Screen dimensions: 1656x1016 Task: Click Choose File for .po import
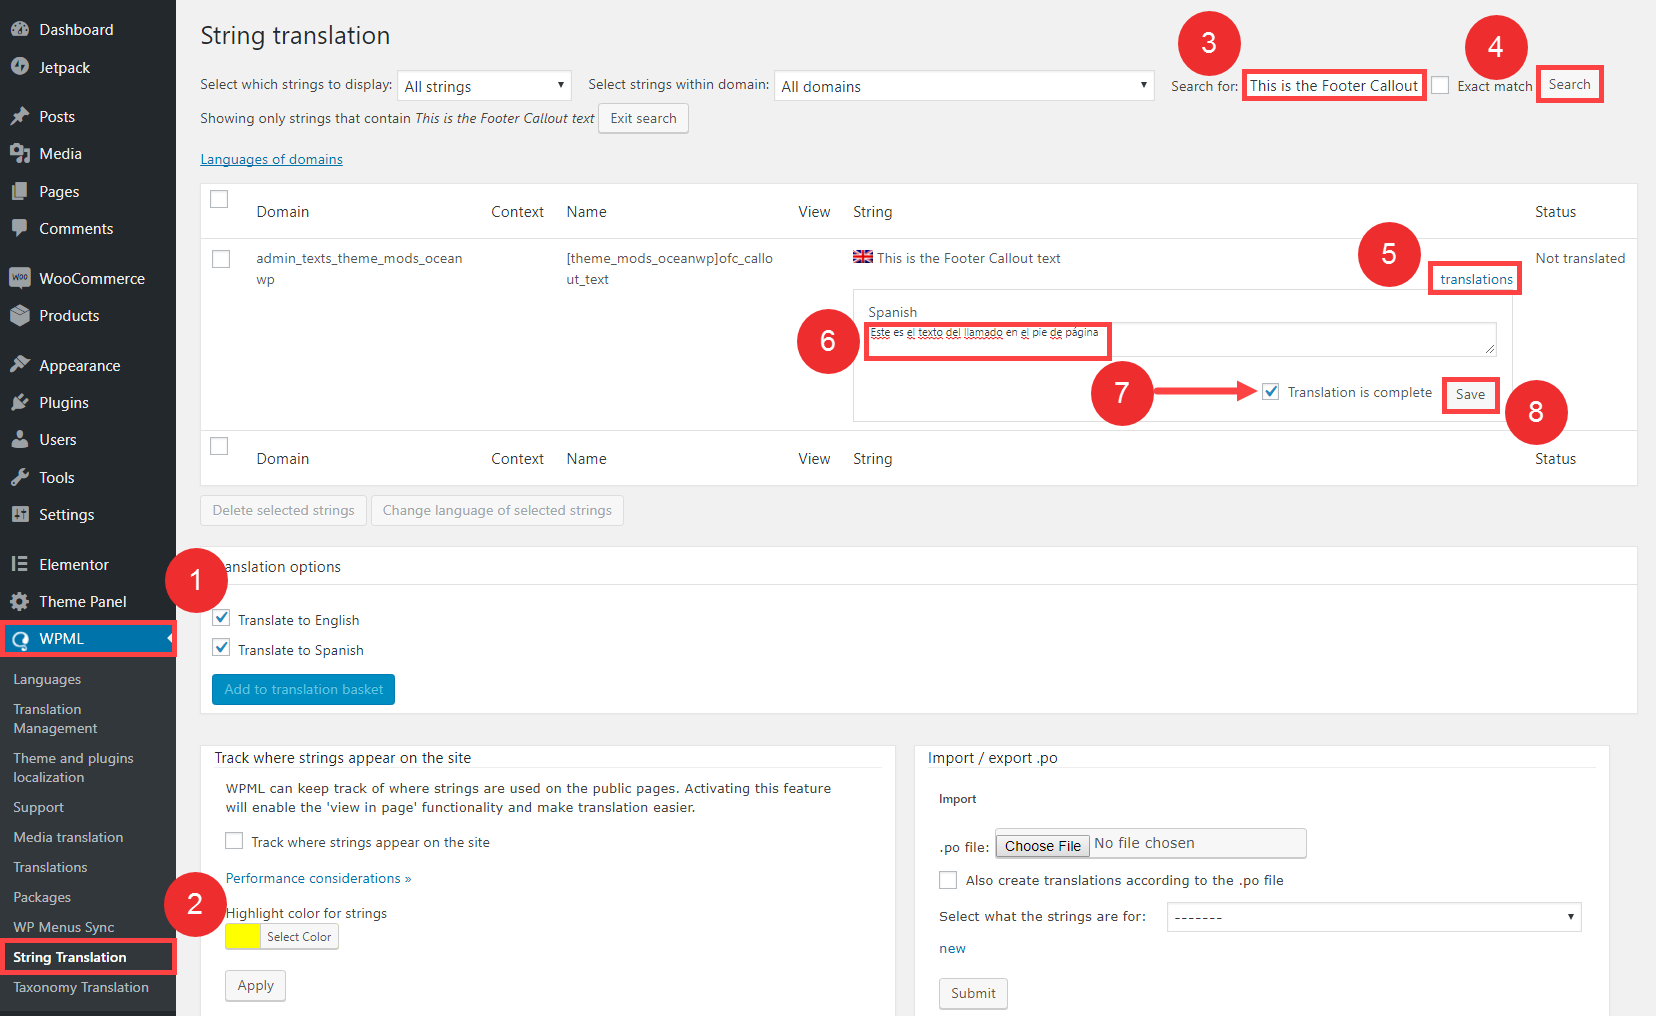pos(1042,845)
